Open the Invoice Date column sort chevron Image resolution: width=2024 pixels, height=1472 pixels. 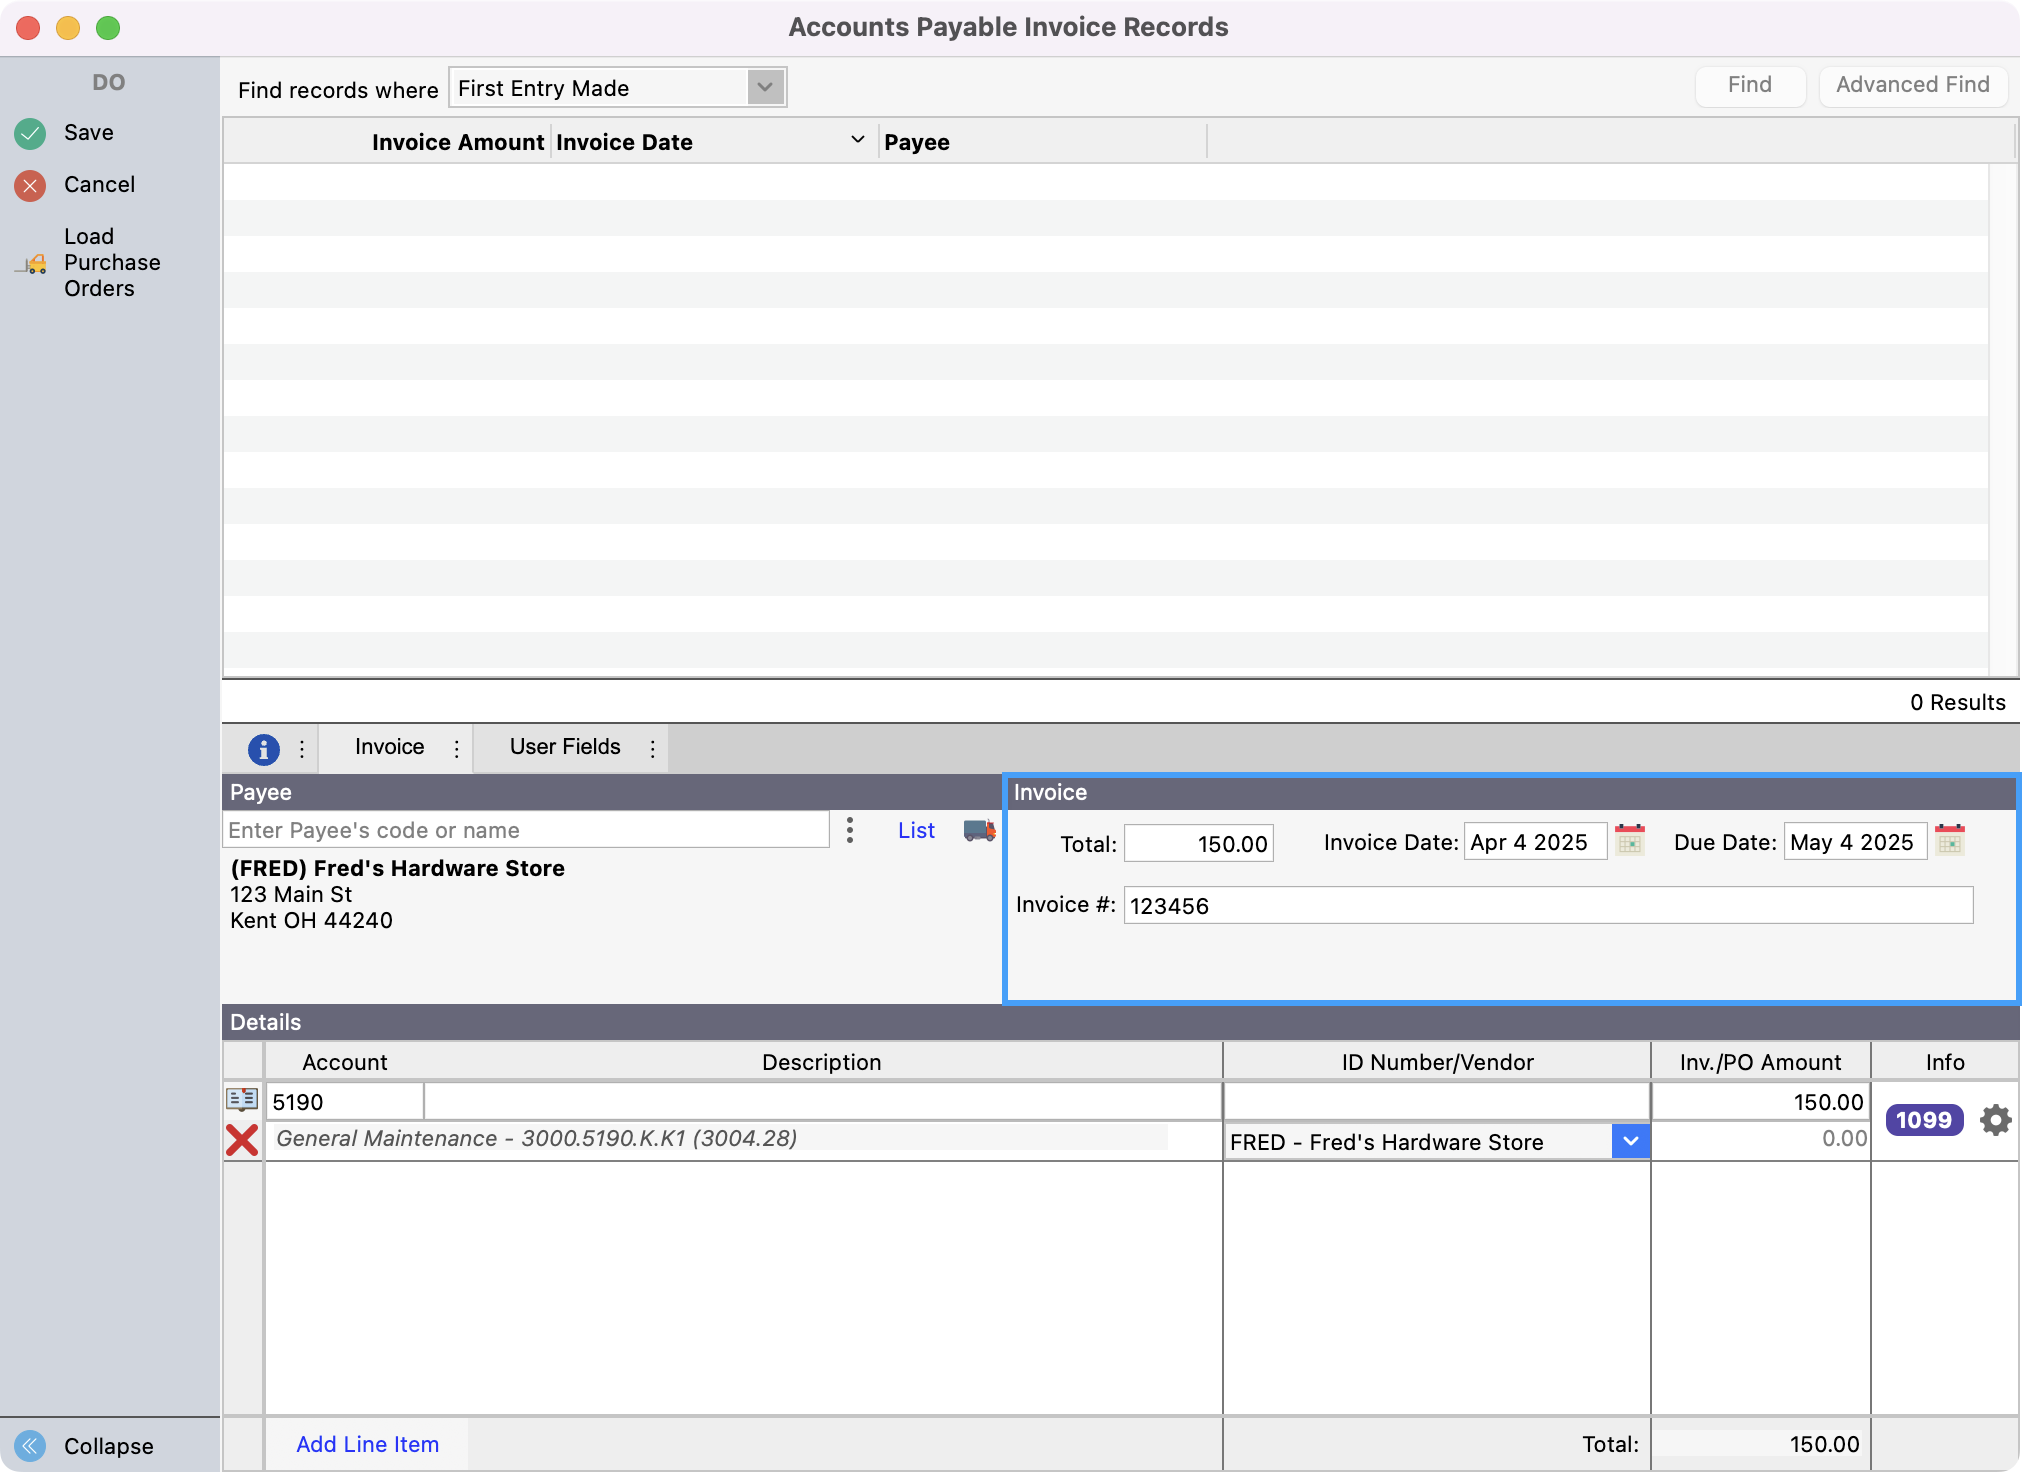pos(857,140)
